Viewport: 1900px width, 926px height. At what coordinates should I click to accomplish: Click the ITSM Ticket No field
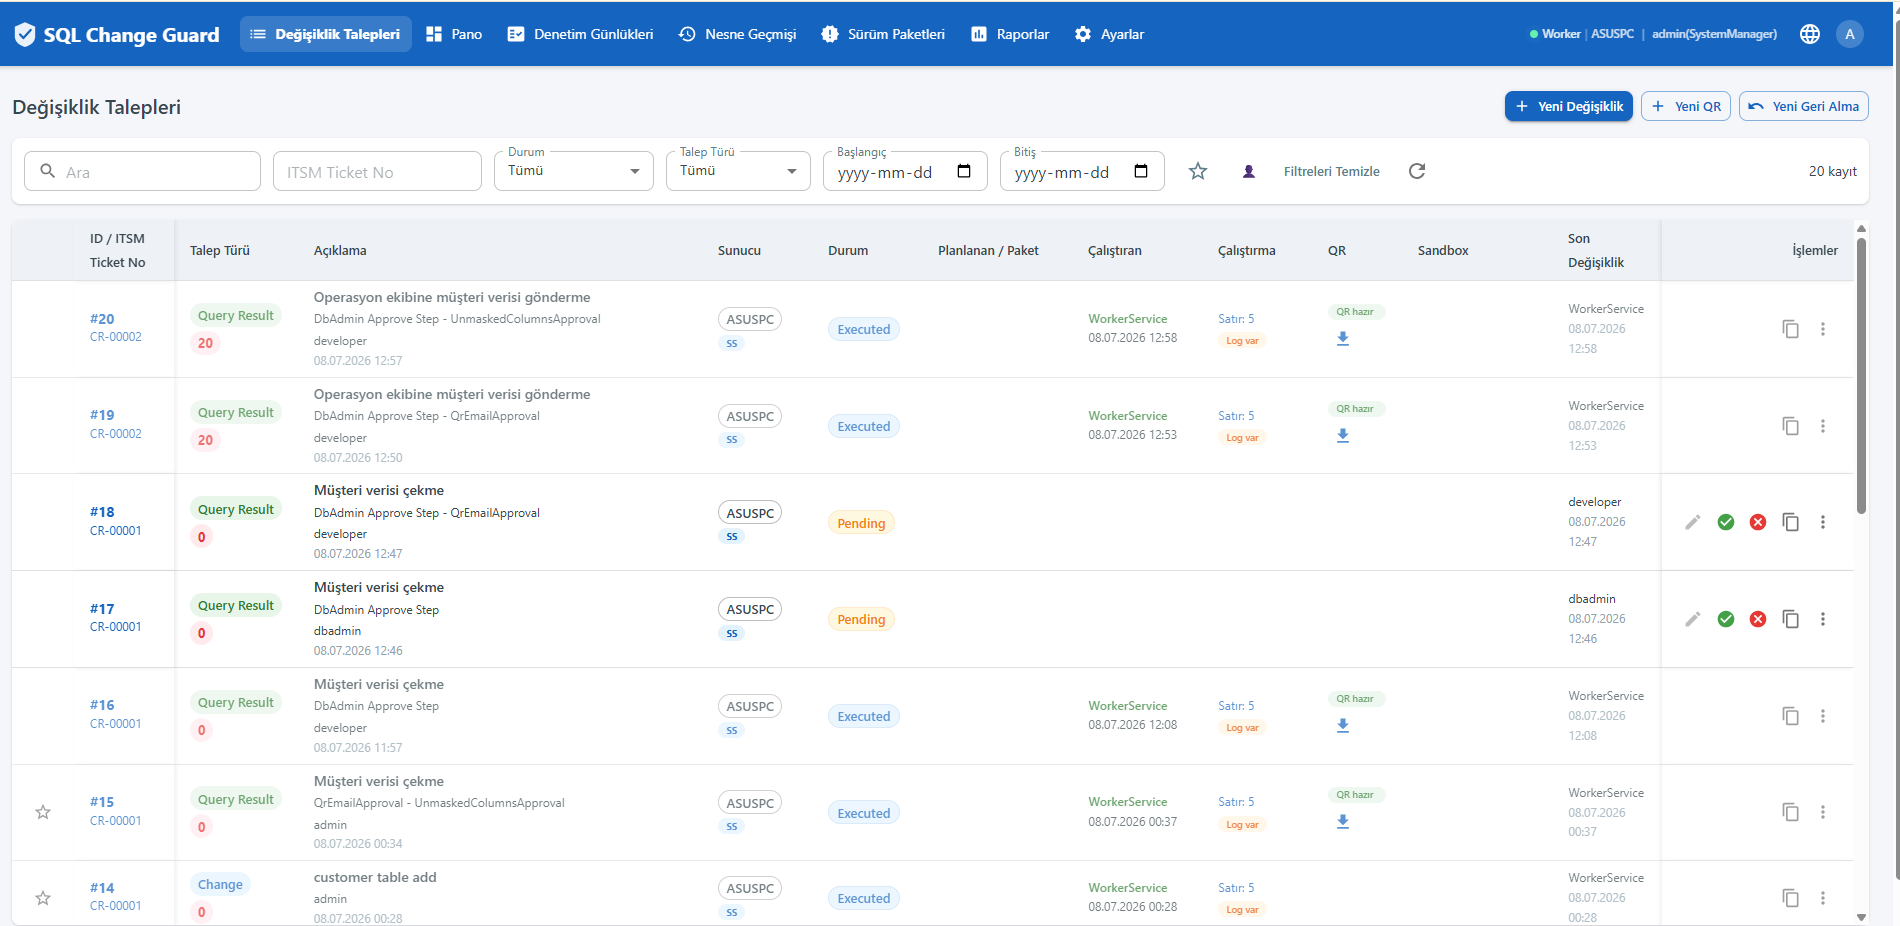[x=377, y=171]
